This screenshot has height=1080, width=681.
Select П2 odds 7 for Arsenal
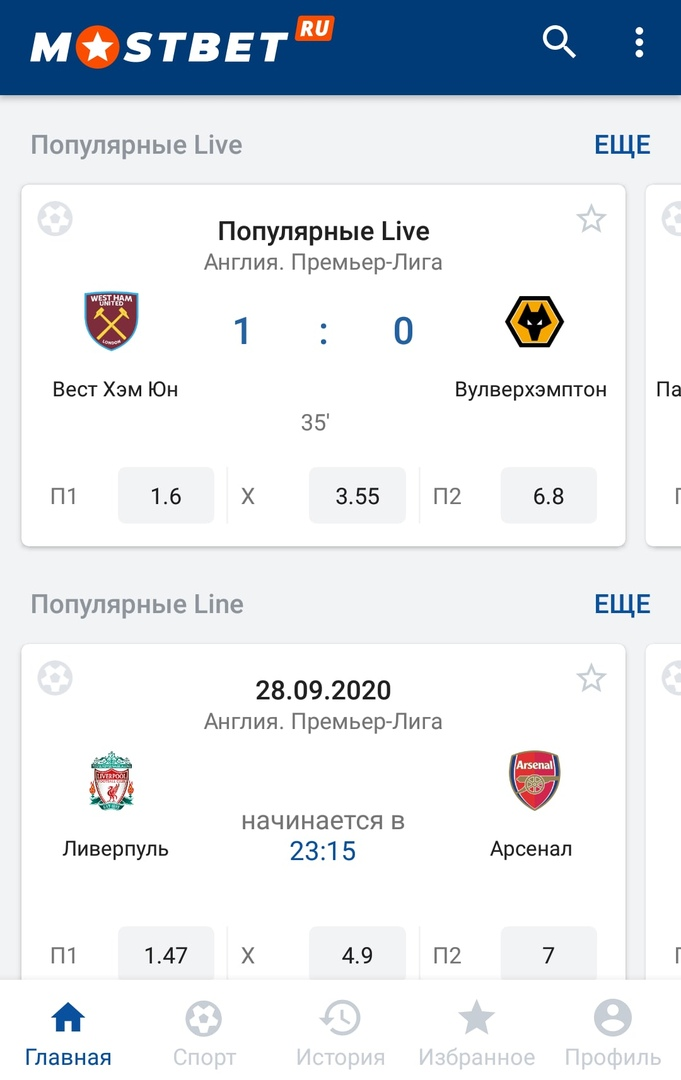(549, 953)
